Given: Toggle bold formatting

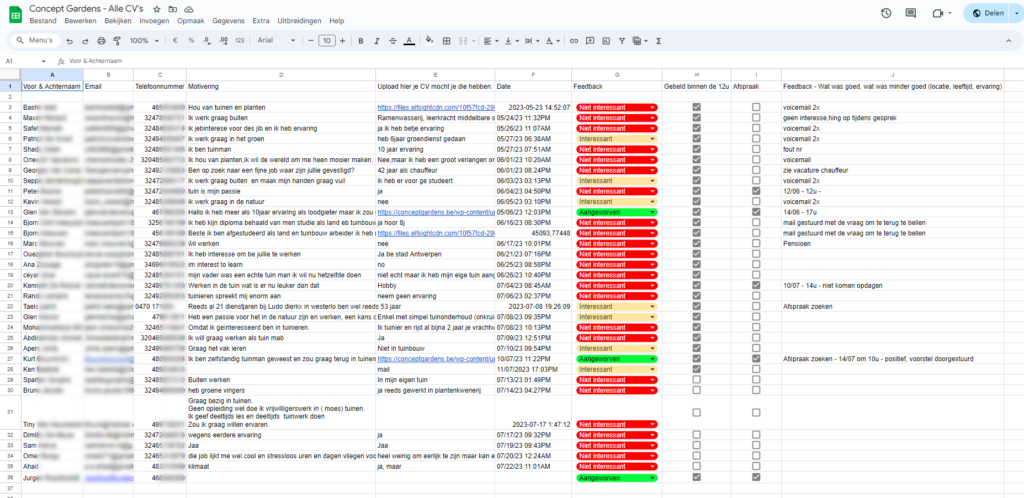Looking at the screenshot, I should pyautogui.click(x=360, y=40).
